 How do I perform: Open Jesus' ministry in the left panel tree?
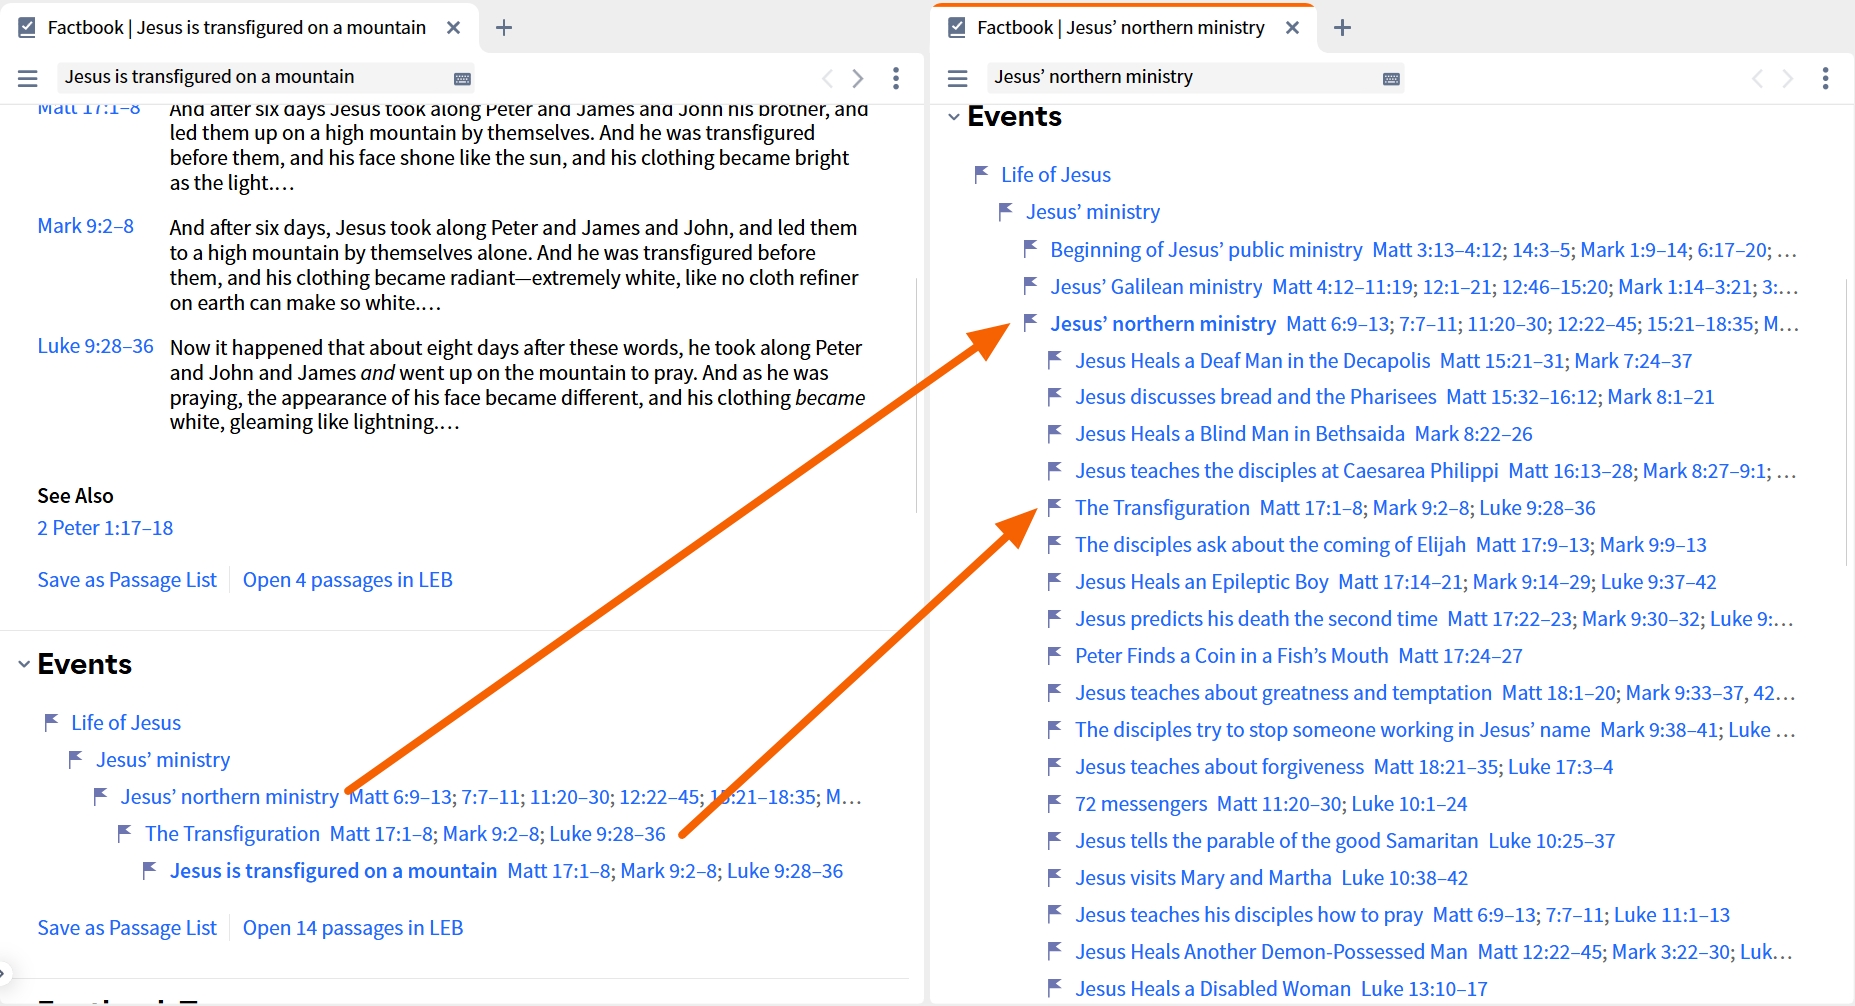pyautogui.click(x=163, y=760)
